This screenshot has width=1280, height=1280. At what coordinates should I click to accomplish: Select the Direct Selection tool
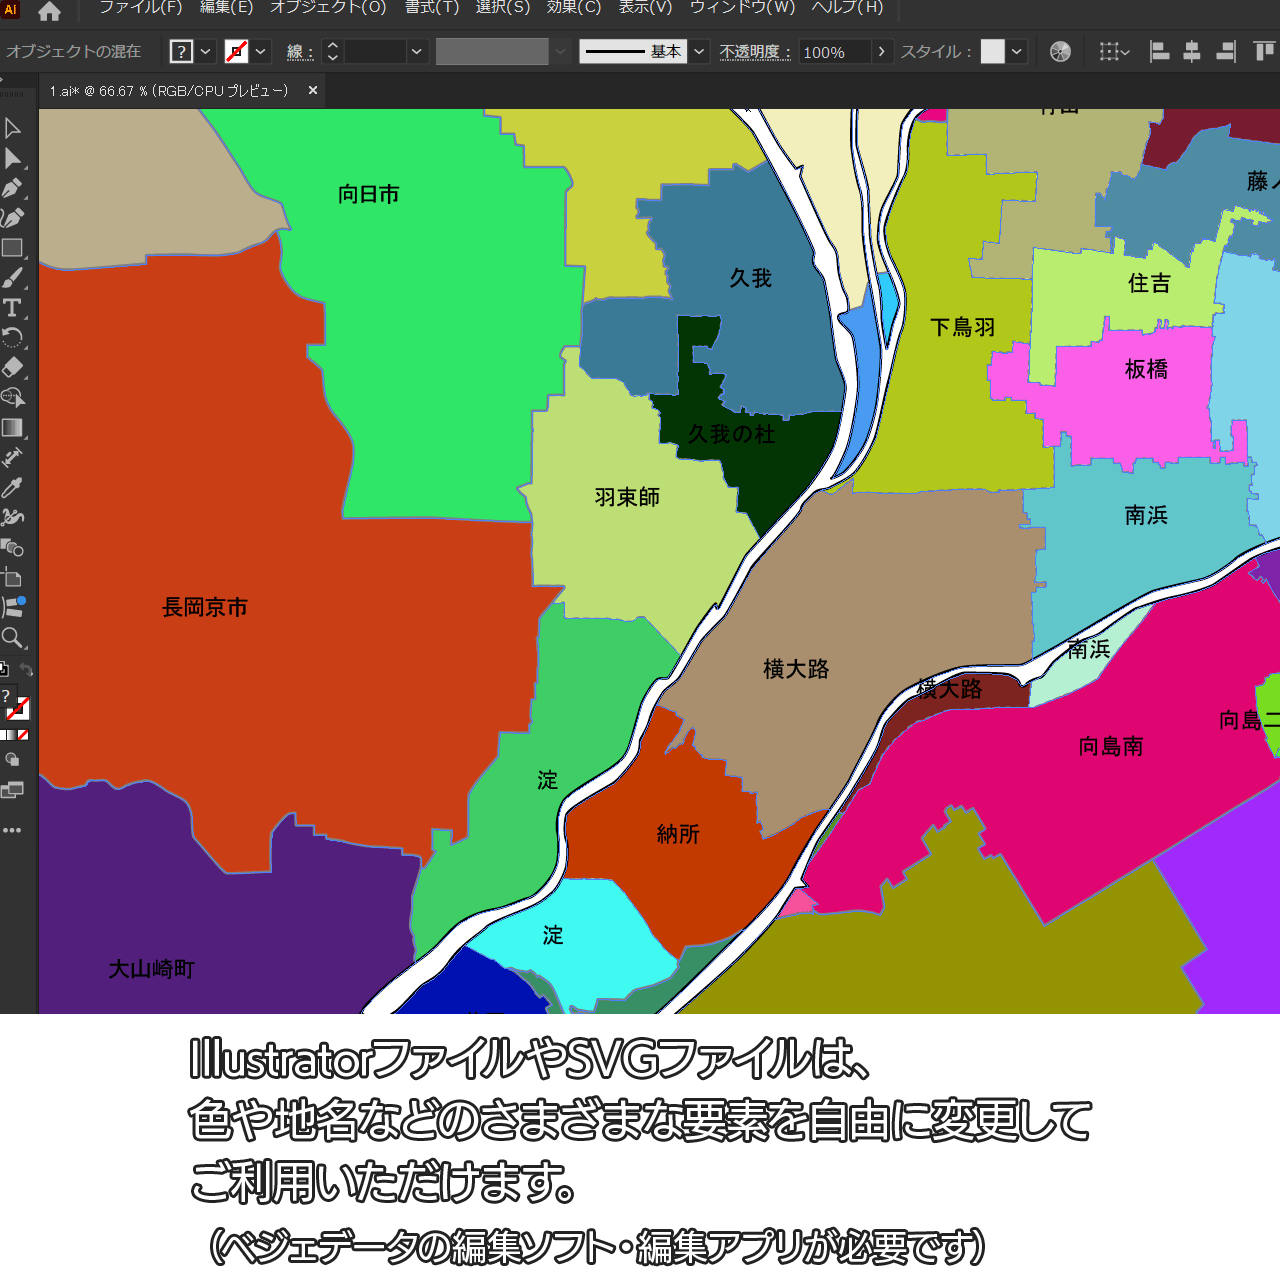click(x=12, y=158)
